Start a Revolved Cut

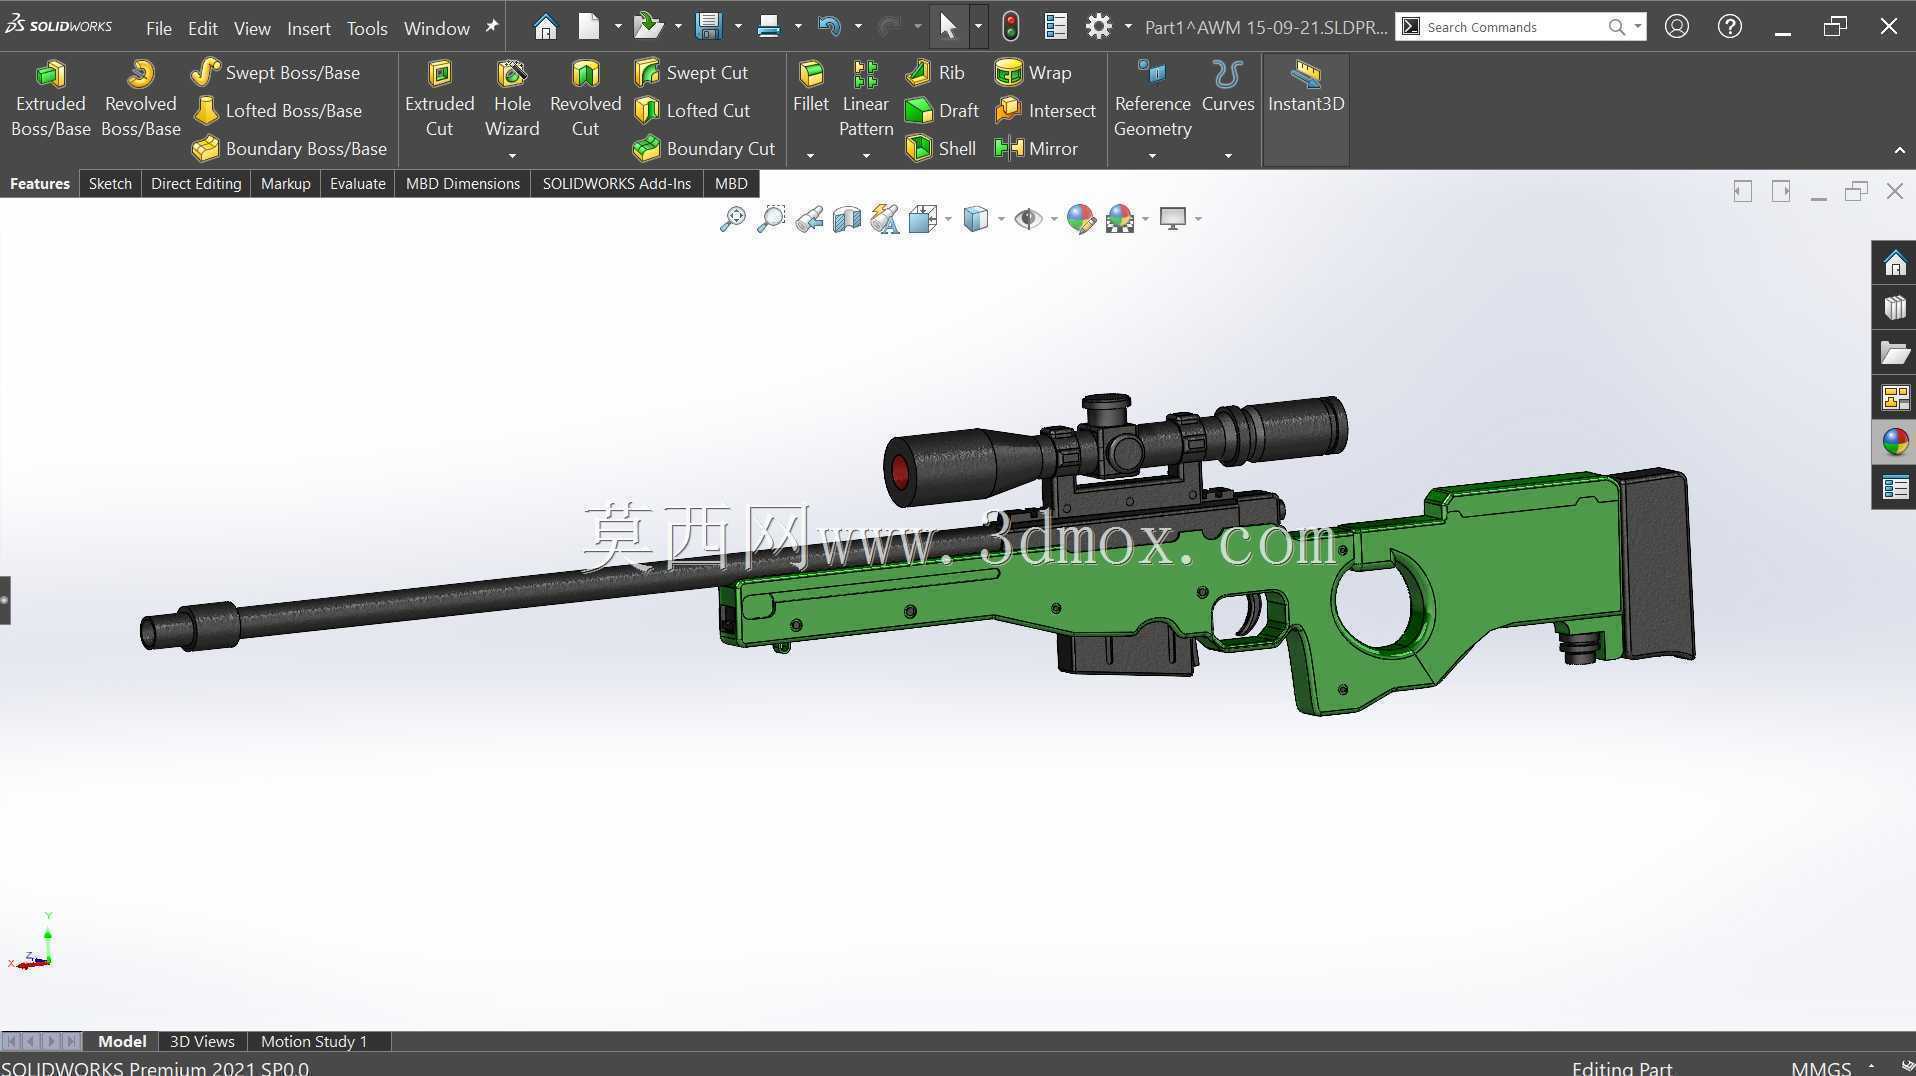point(585,99)
